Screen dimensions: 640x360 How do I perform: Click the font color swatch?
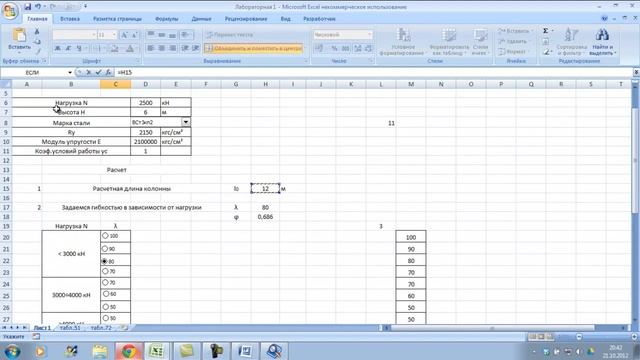[130, 49]
